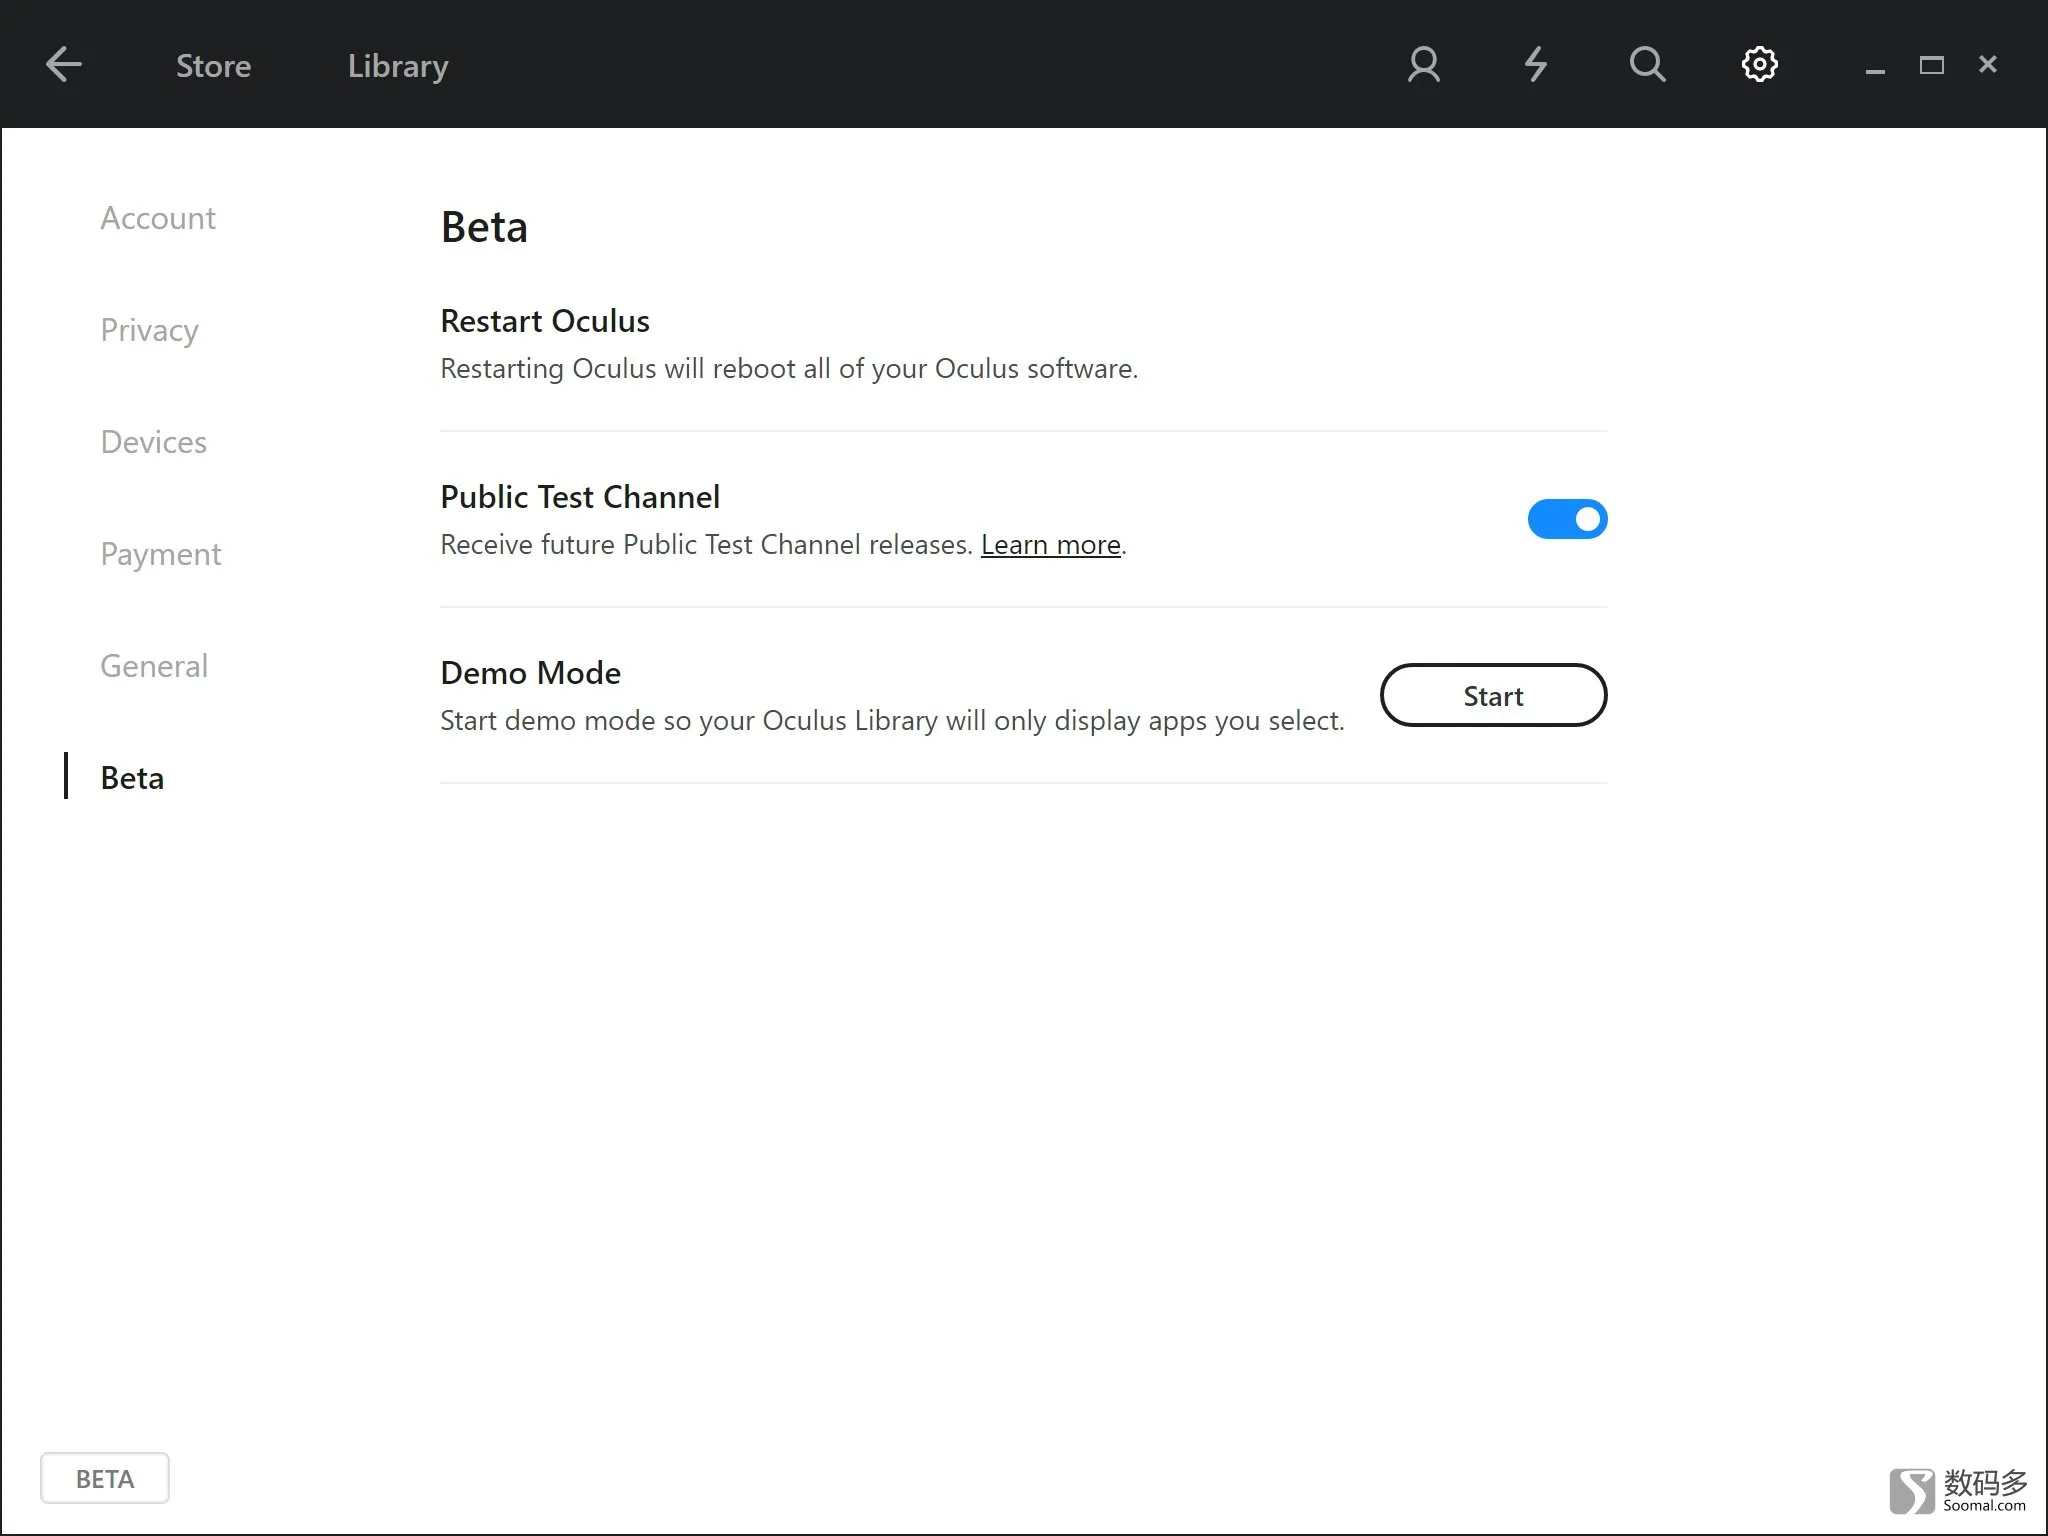Go back using the arrow icon

point(64,65)
